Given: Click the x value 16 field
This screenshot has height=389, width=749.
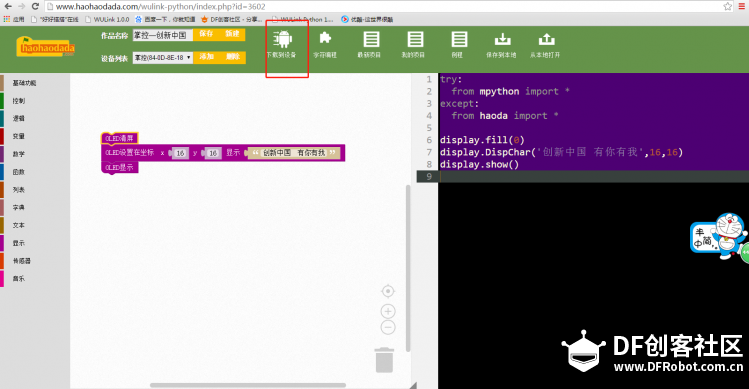Looking at the screenshot, I should (x=180, y=153).
